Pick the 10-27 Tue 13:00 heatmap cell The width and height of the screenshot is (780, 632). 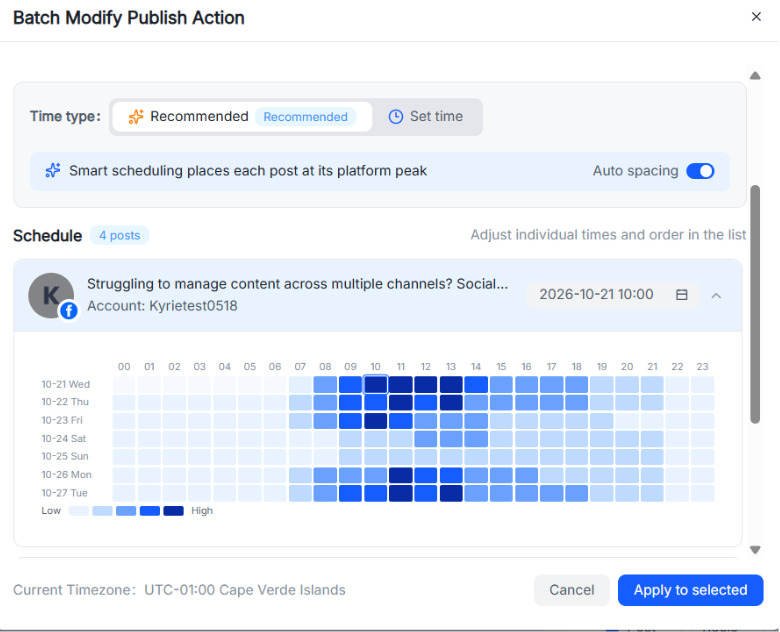451,493
